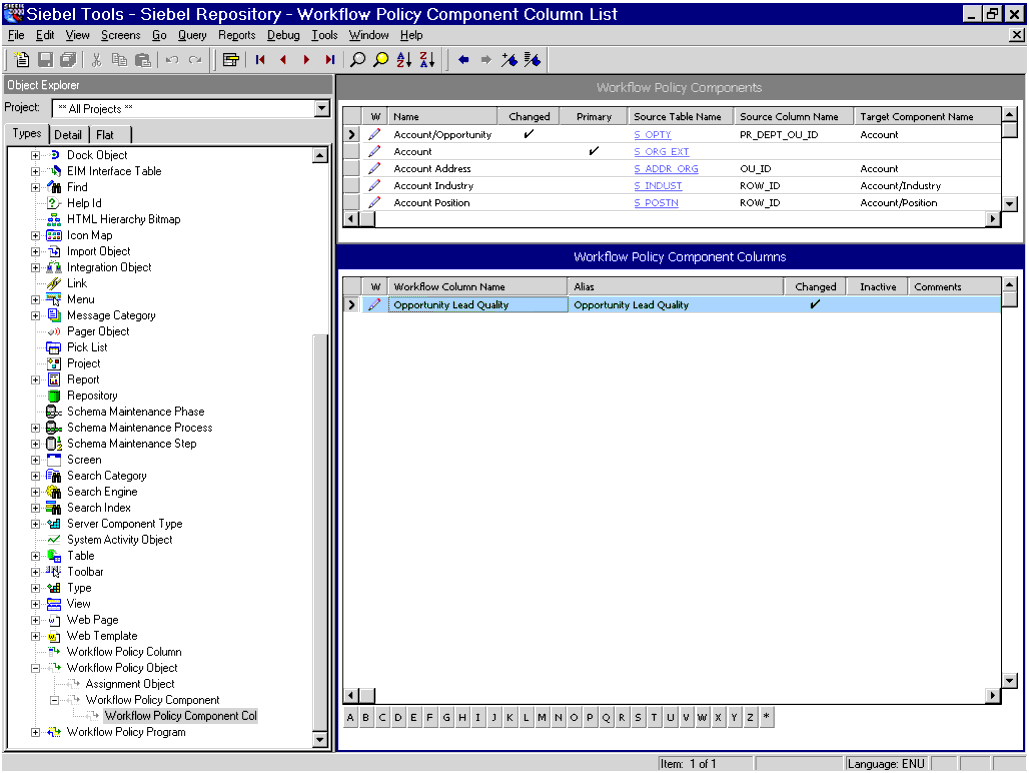Open the Screens menu
Image resolution: width=1029 pixels, height=773 pixels.
(120, 35)
